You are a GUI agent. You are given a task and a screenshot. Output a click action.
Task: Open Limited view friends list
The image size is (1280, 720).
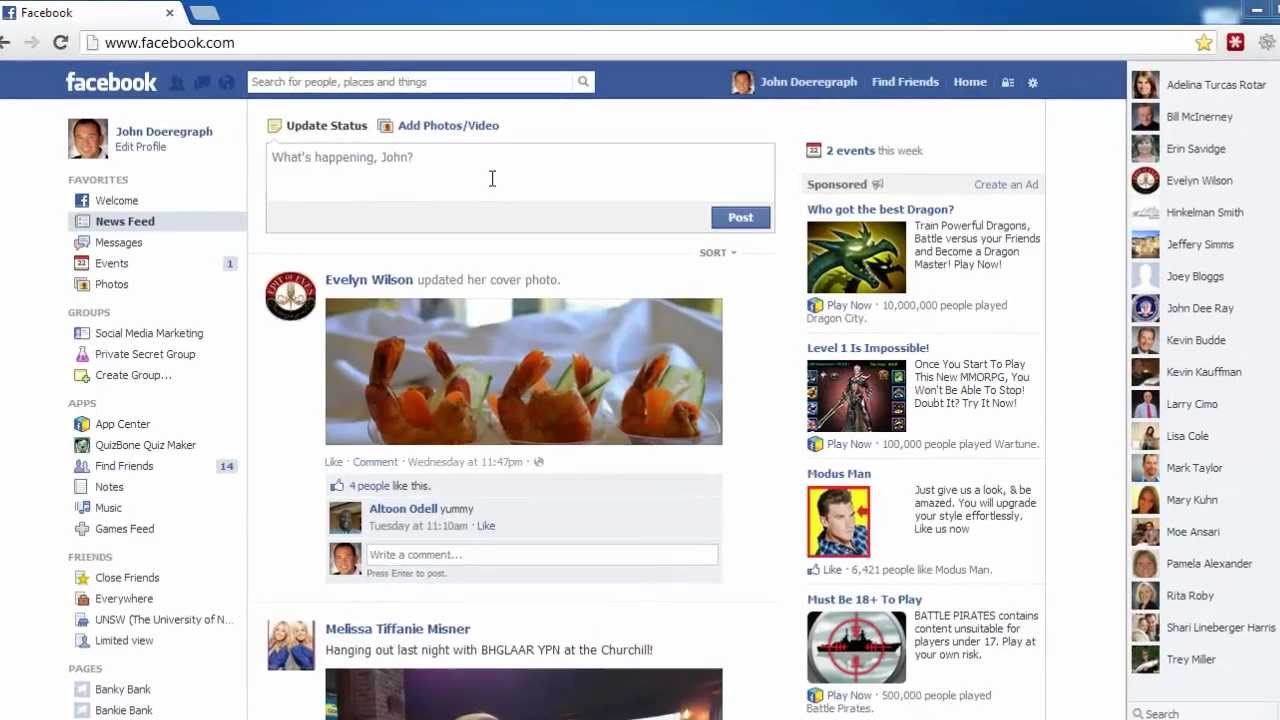pyautogui.click(x=124, y=641)
